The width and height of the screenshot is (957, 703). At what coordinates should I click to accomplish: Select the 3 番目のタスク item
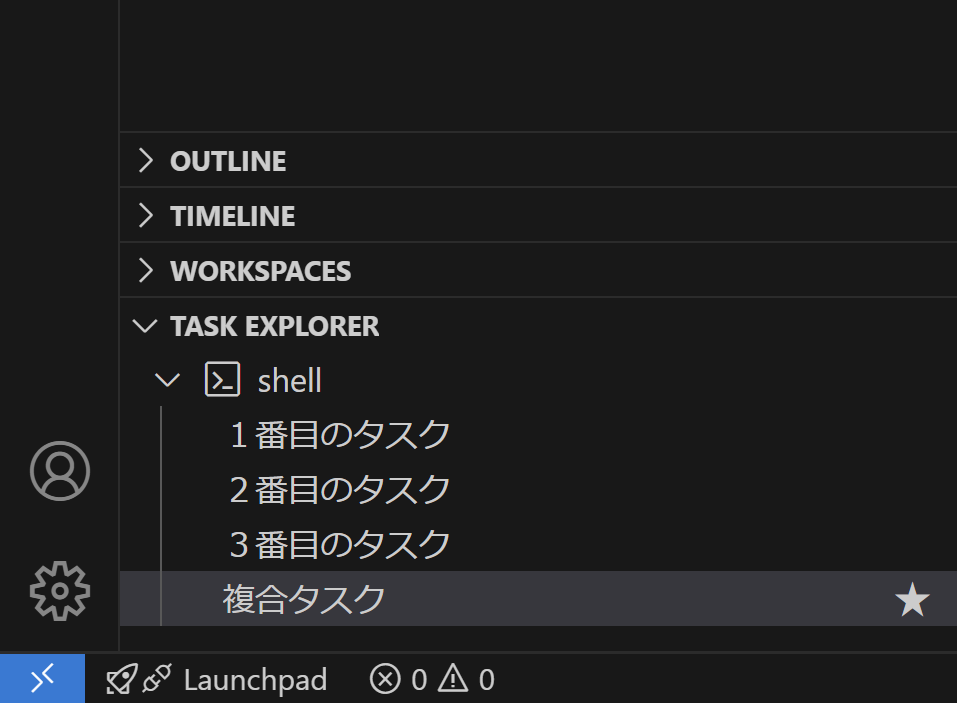538,544
